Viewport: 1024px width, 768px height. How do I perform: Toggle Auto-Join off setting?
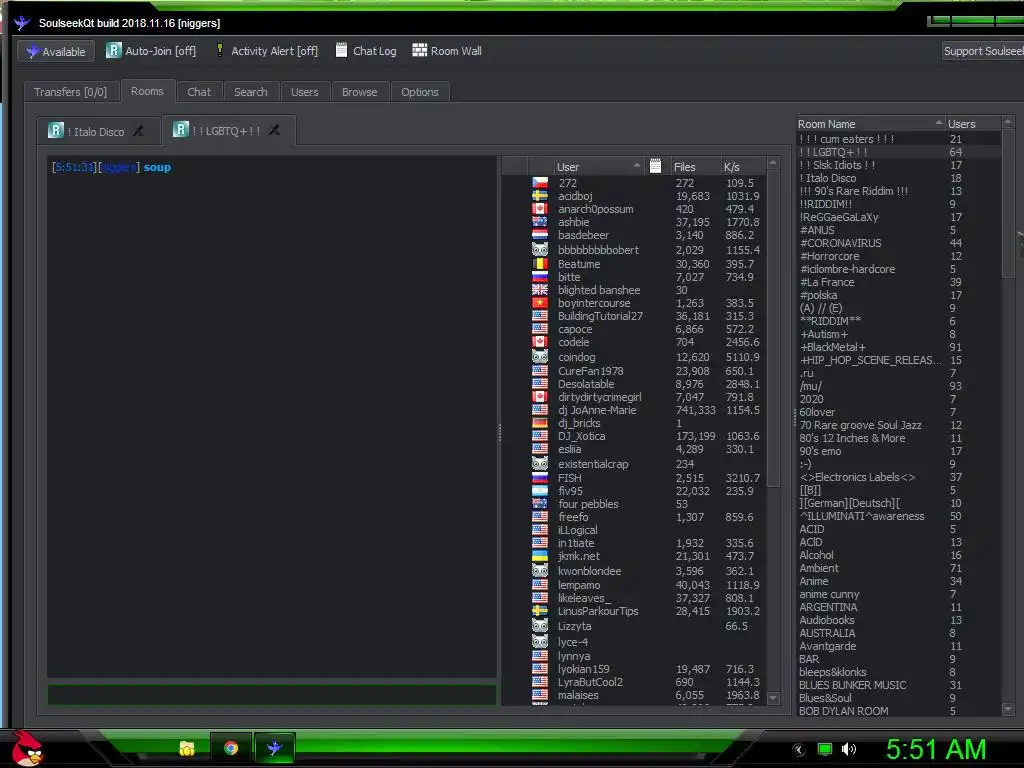point(151,51)
